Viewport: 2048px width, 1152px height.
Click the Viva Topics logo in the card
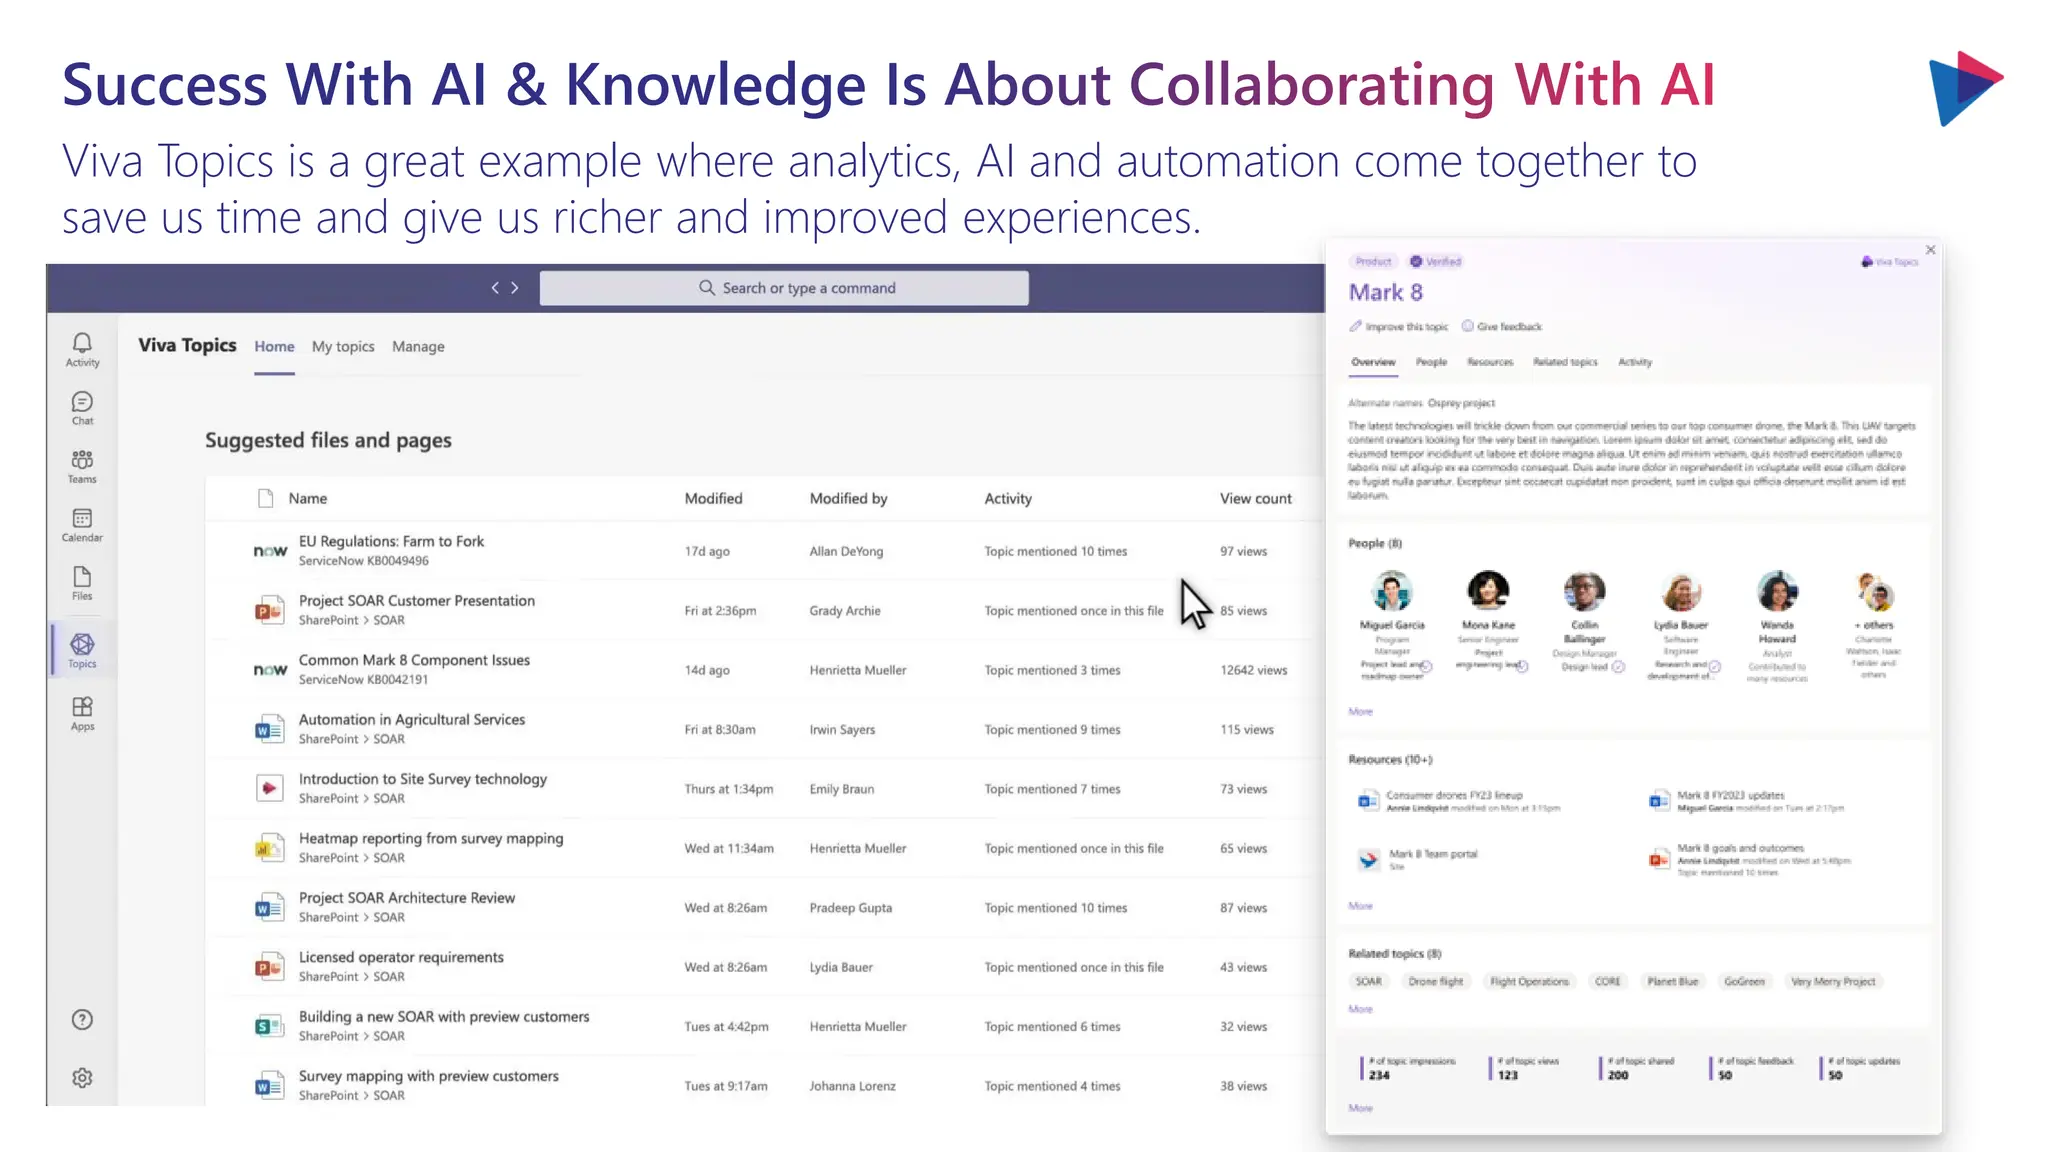(1889, 262)
